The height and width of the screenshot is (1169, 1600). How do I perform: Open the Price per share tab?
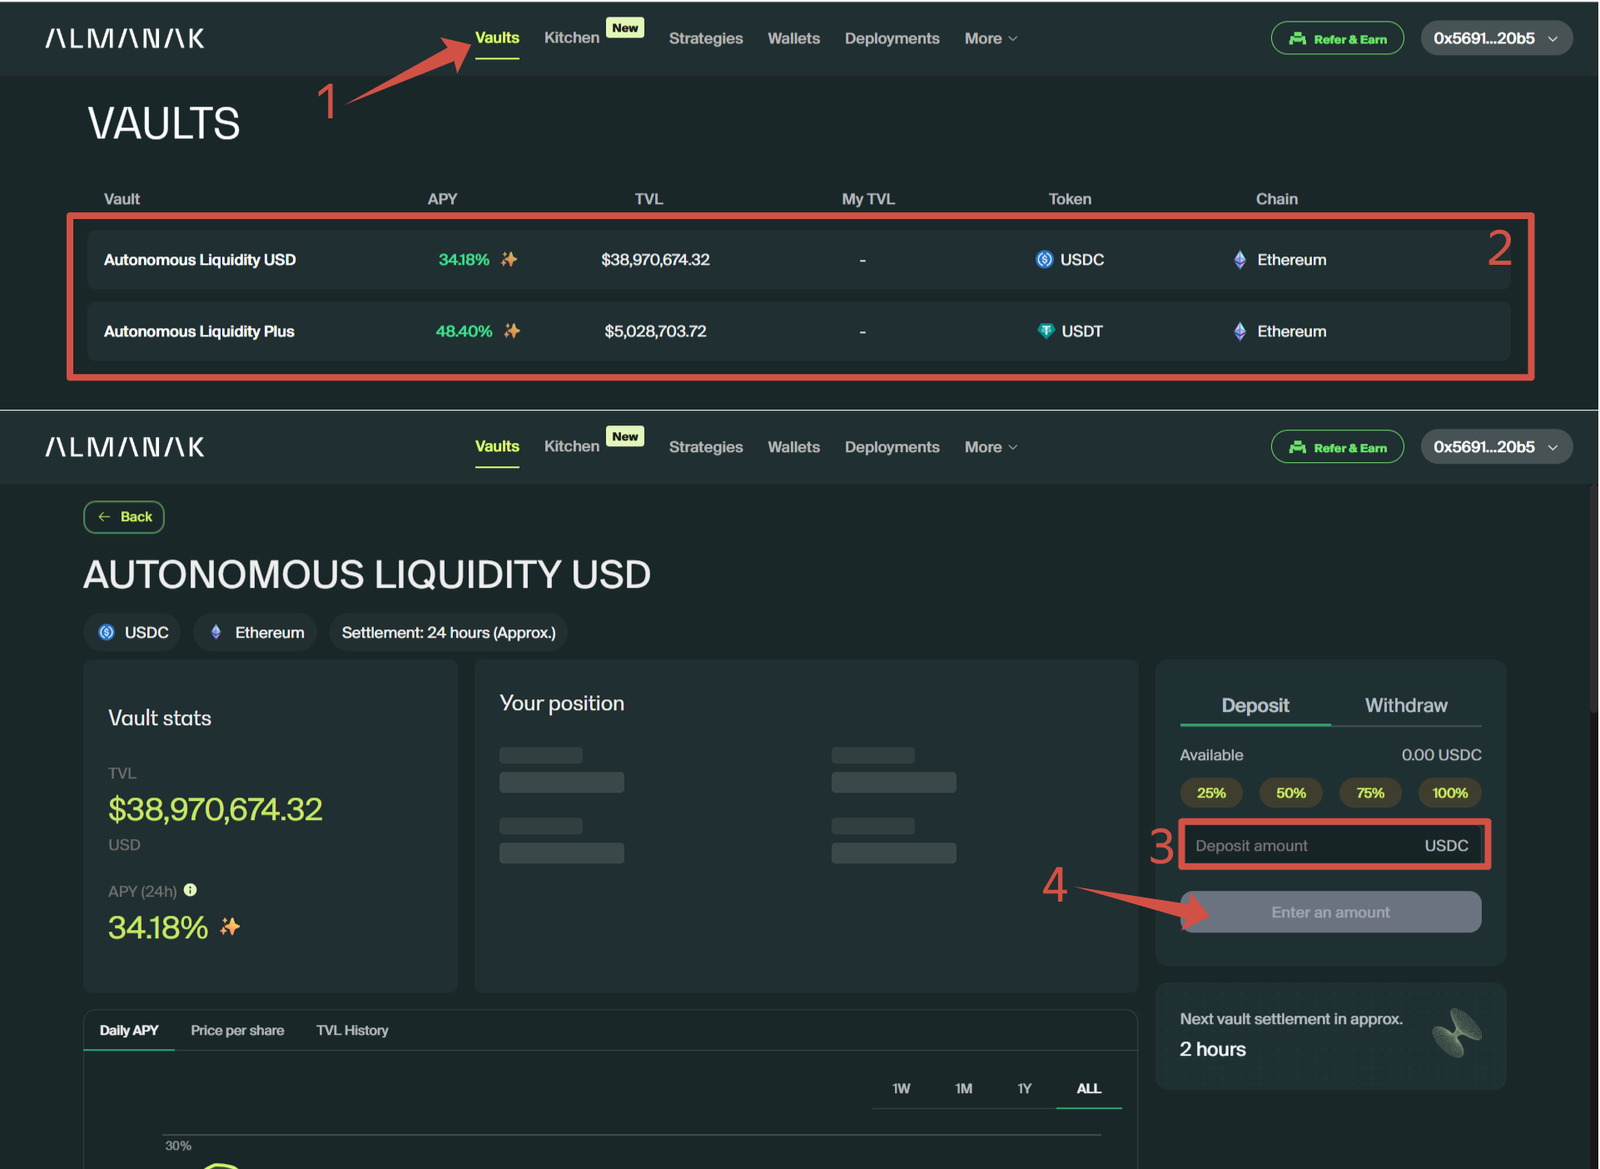237,1030
